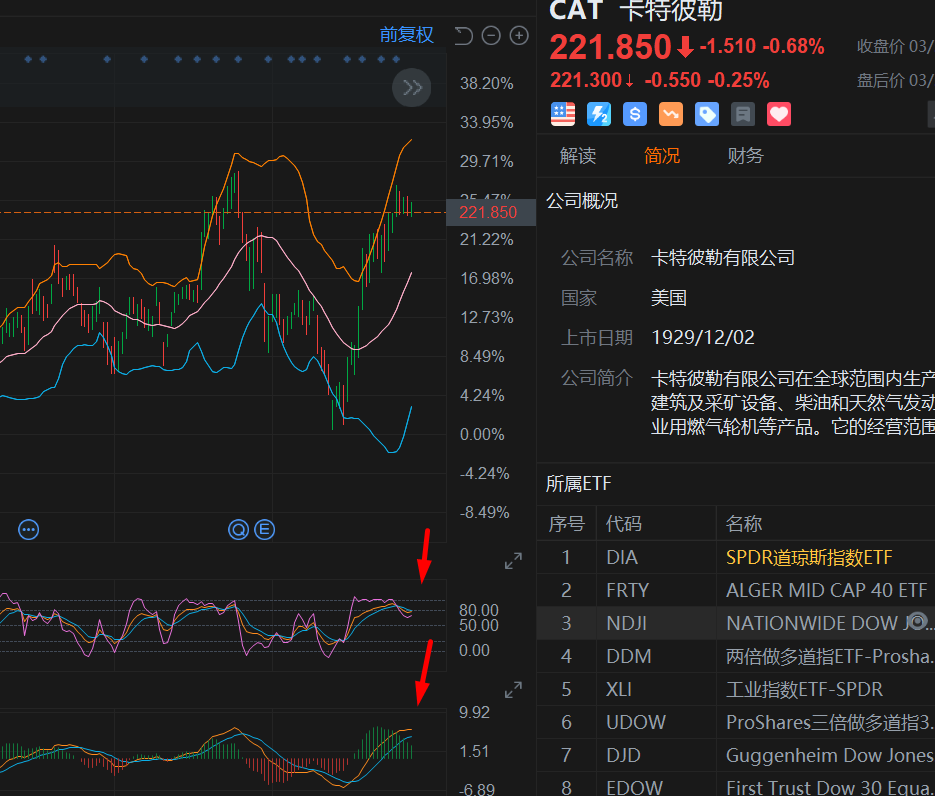Image resolution: width=935 pixels, height=796 pixels.
Task: Zoom in the chart with plus icon
Action: pyautogui.click(x=519, y=36)
